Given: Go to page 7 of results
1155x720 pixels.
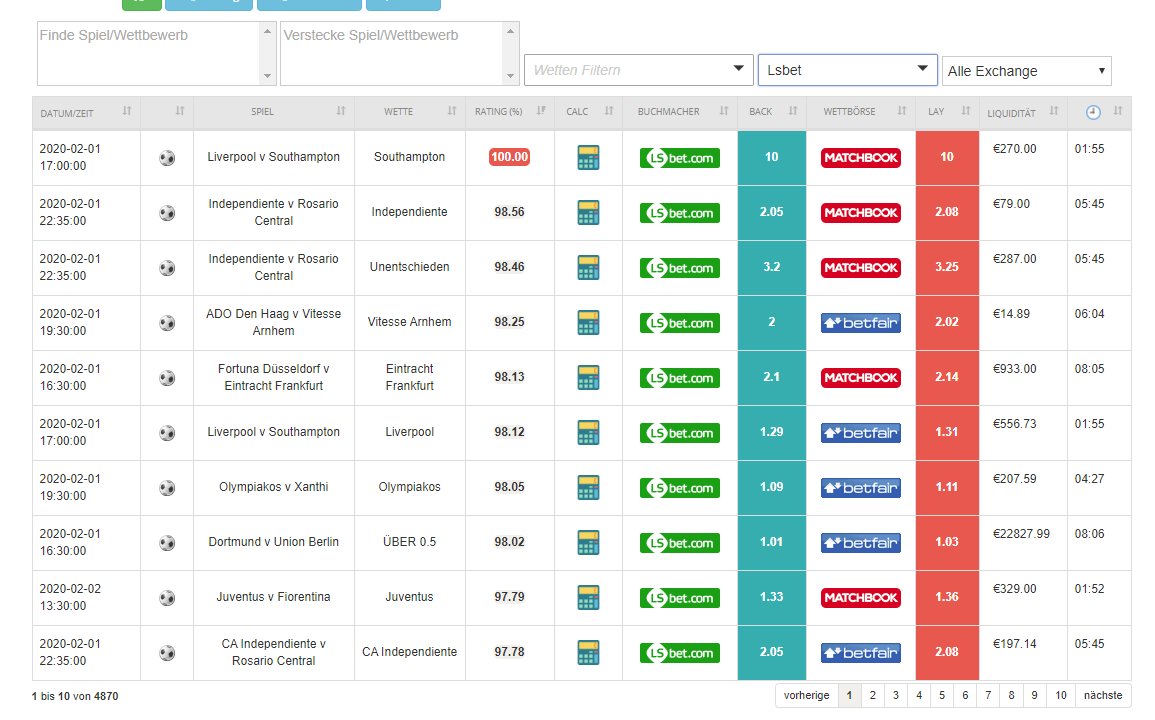Looking at the screenshot, I should coord(988,696).
